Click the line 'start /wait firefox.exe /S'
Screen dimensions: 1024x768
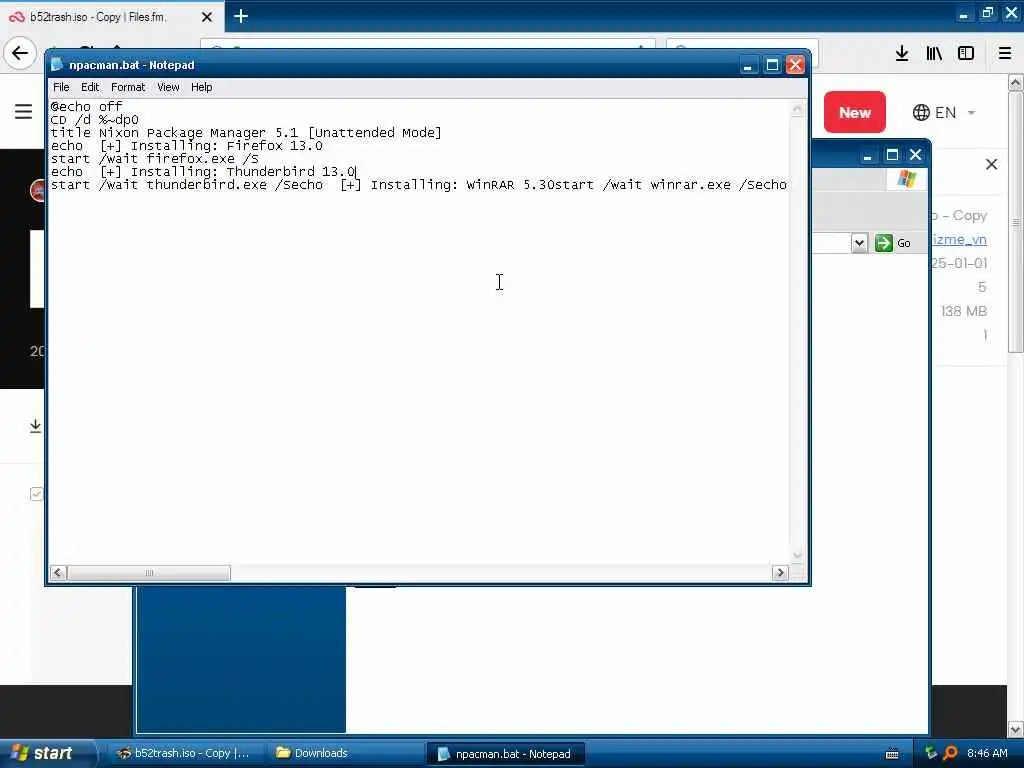[155, 159]
